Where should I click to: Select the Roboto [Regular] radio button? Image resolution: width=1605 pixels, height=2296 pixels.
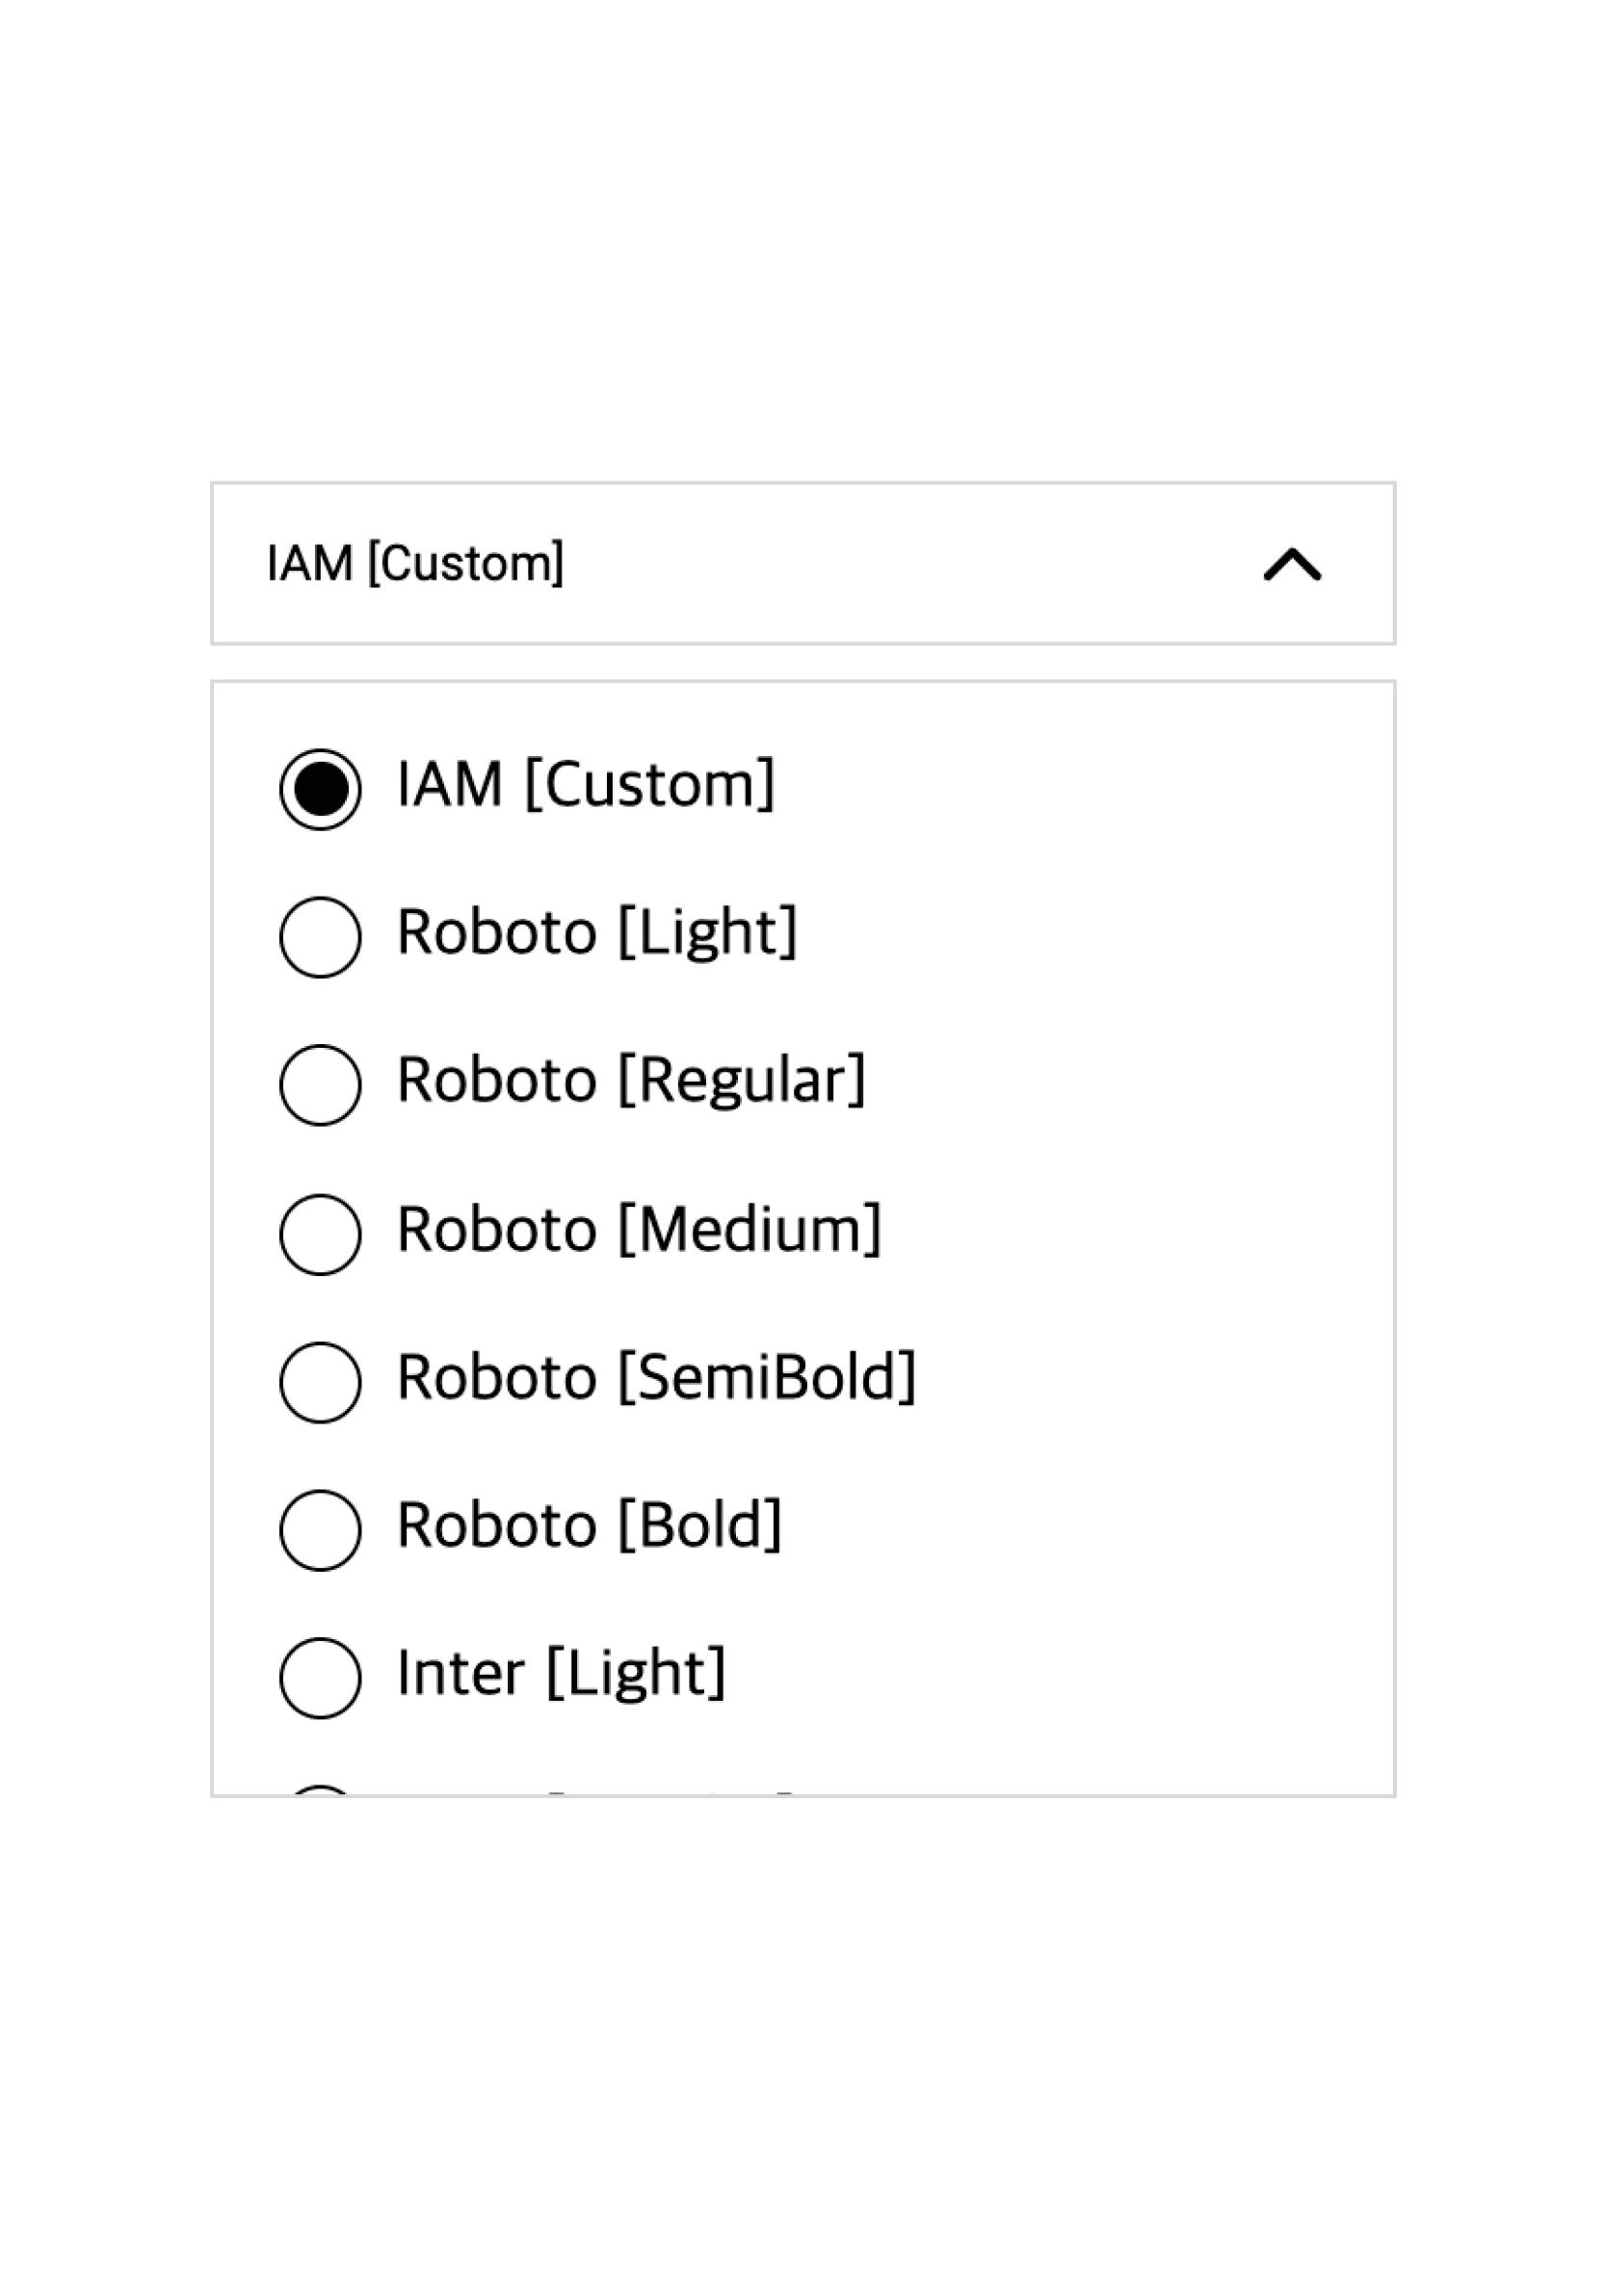pyautogui.click(x=320, y=1085)
